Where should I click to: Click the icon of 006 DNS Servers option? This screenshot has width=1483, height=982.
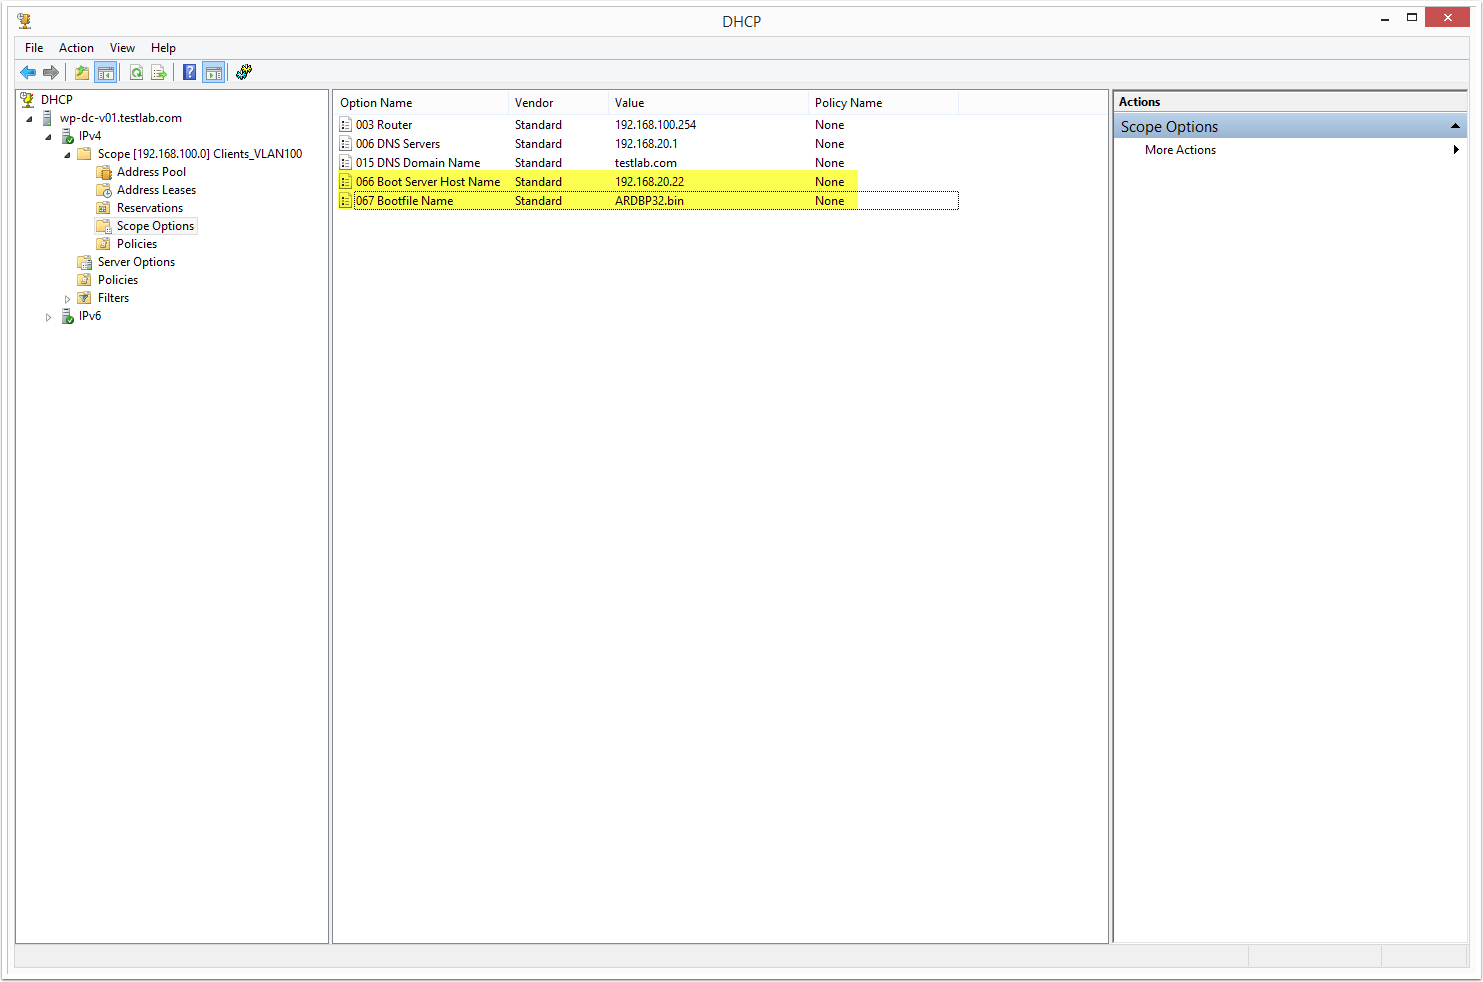click(345, 144)
